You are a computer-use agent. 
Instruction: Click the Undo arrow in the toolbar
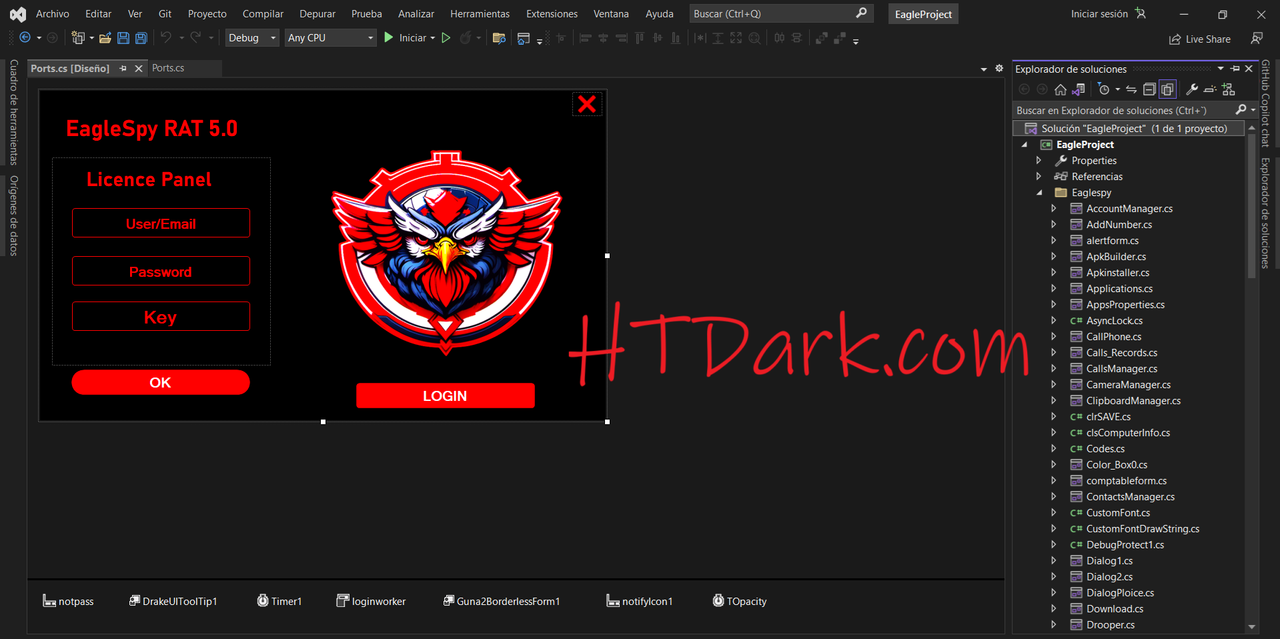coord(166,38)
